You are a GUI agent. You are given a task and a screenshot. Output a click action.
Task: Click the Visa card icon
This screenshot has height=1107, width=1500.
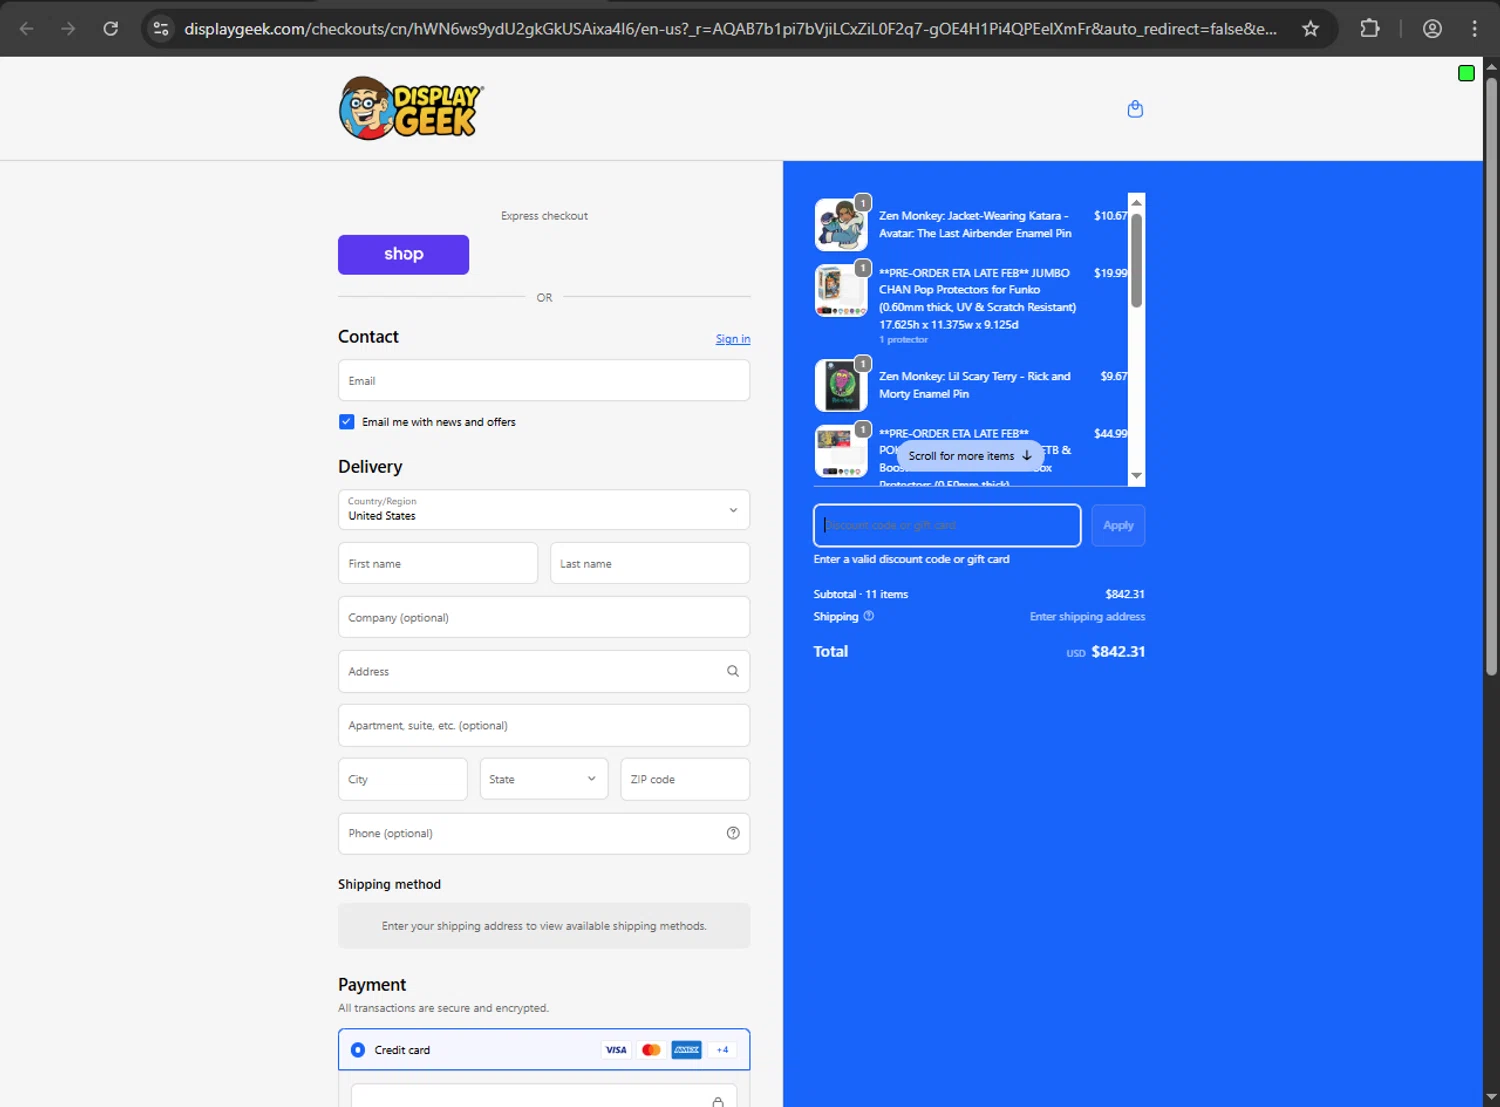point(616,1050)
